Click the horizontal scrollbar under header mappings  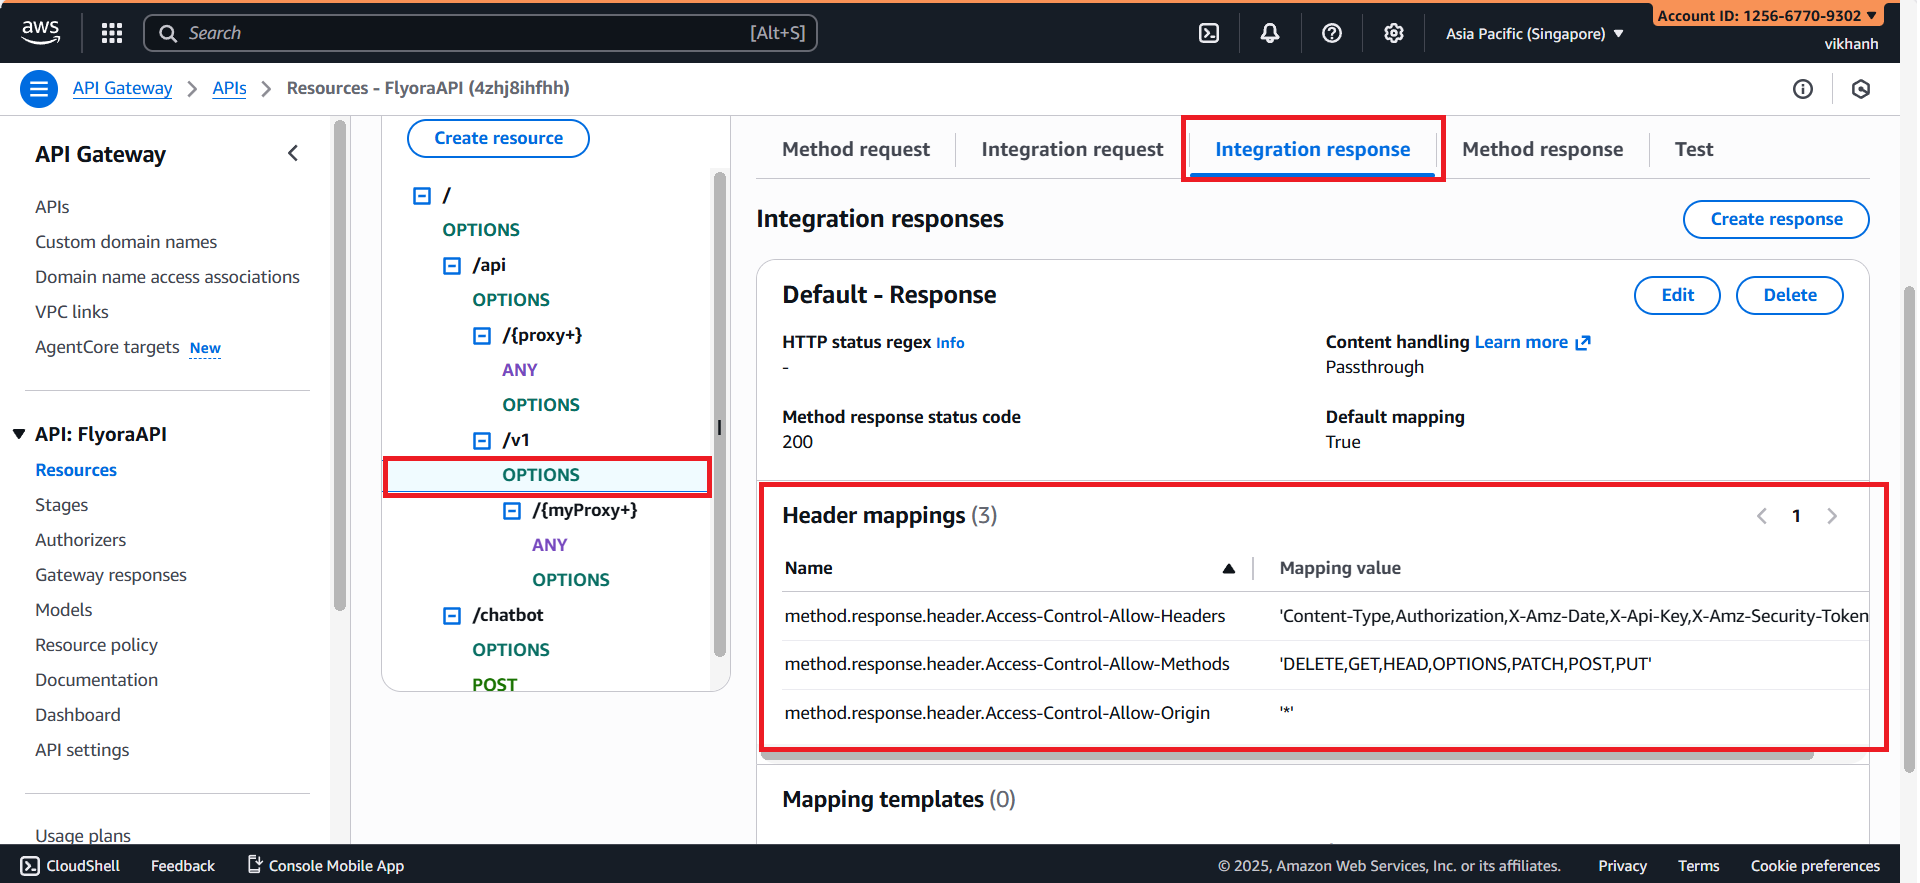click(1287, 756)
